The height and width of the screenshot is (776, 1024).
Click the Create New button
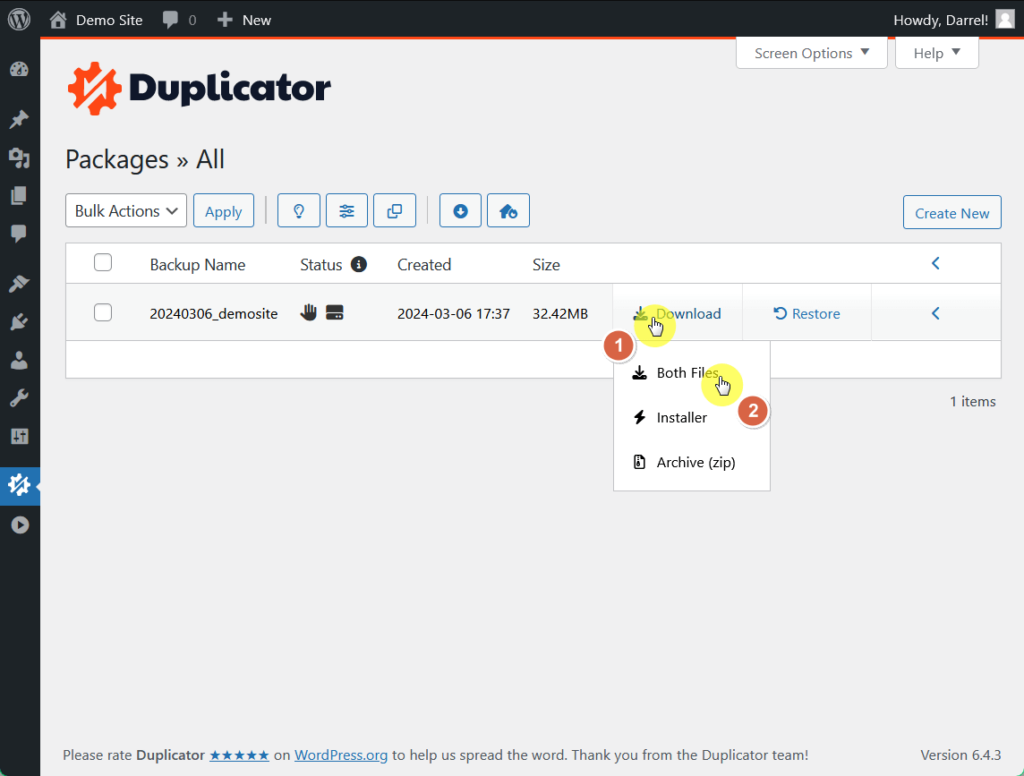[x=952, y=212]
